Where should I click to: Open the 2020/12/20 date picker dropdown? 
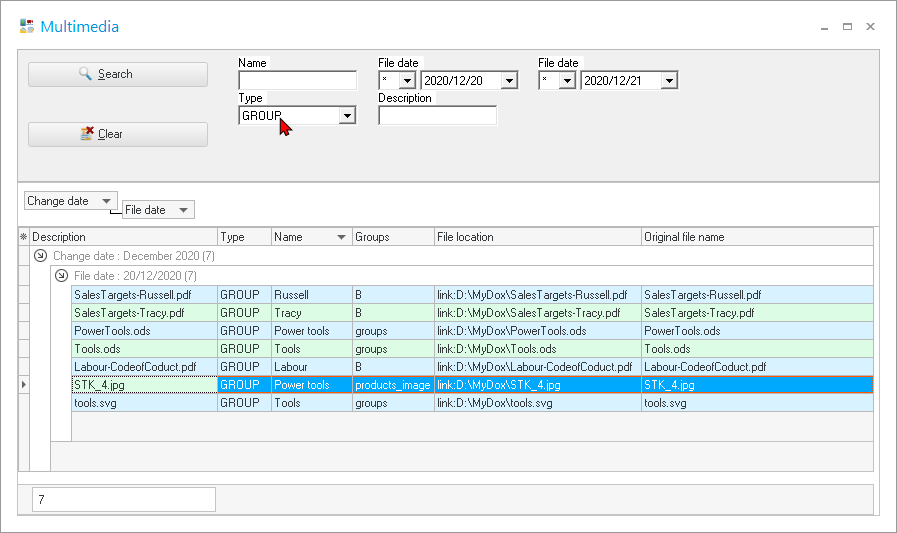[x=508, y=81]
